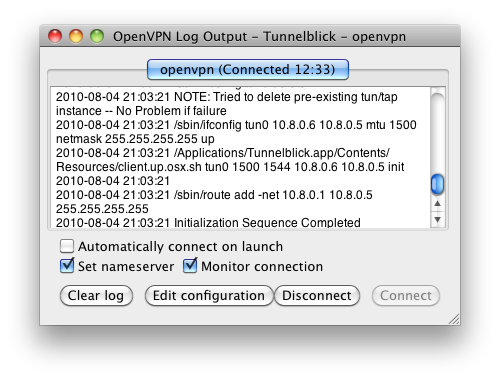Zoom window with the green button
Viewport: 500px width, 380px height.
97,36
